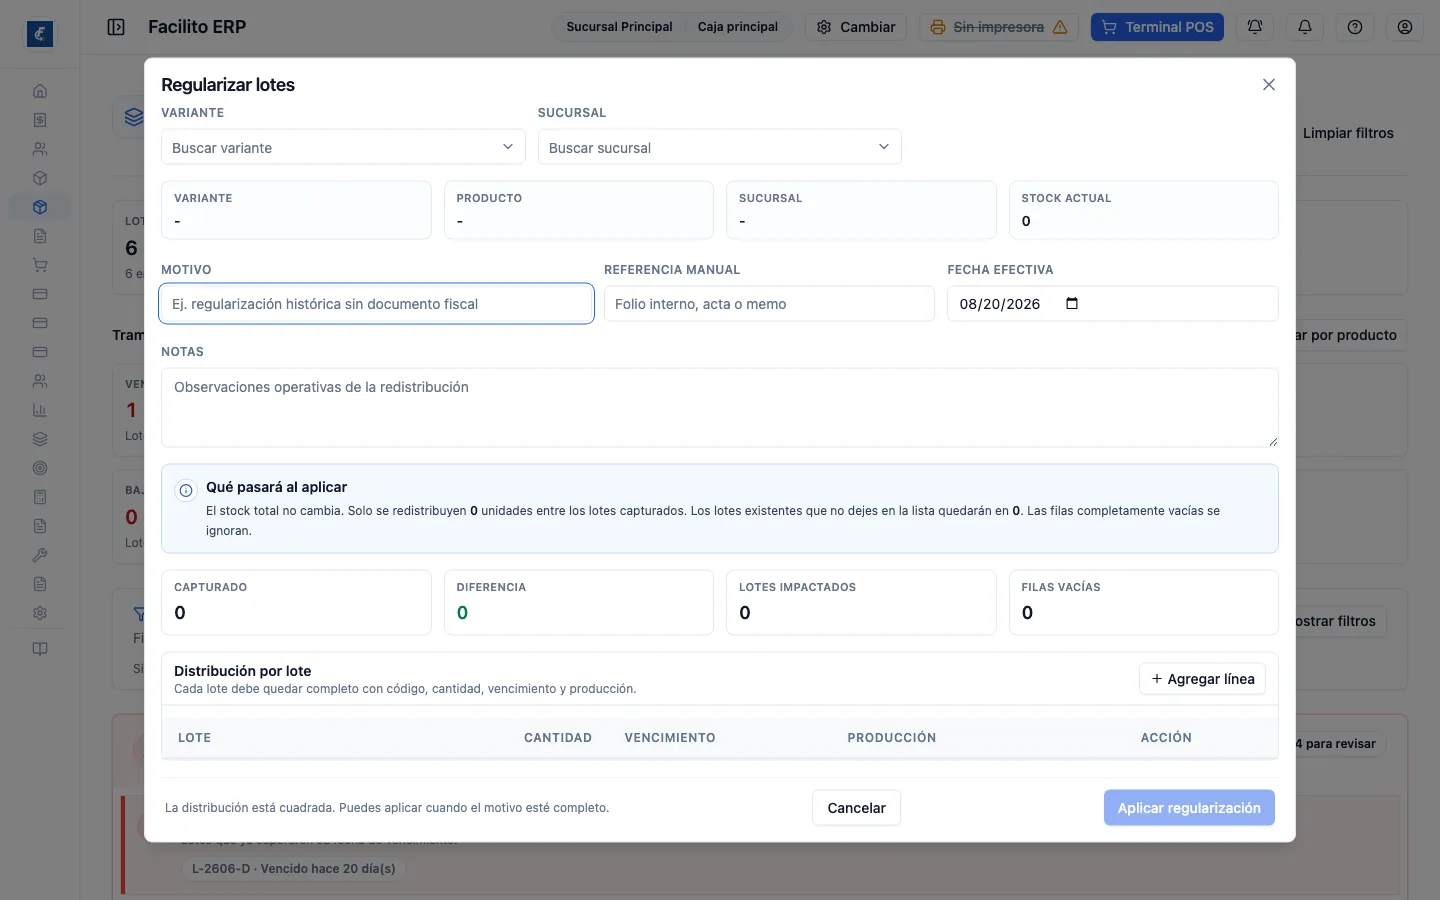Screen dimensions: 1440x900
Task: Expand the Buscar sucursal dropdown
Action: click(x=720, y=147)
